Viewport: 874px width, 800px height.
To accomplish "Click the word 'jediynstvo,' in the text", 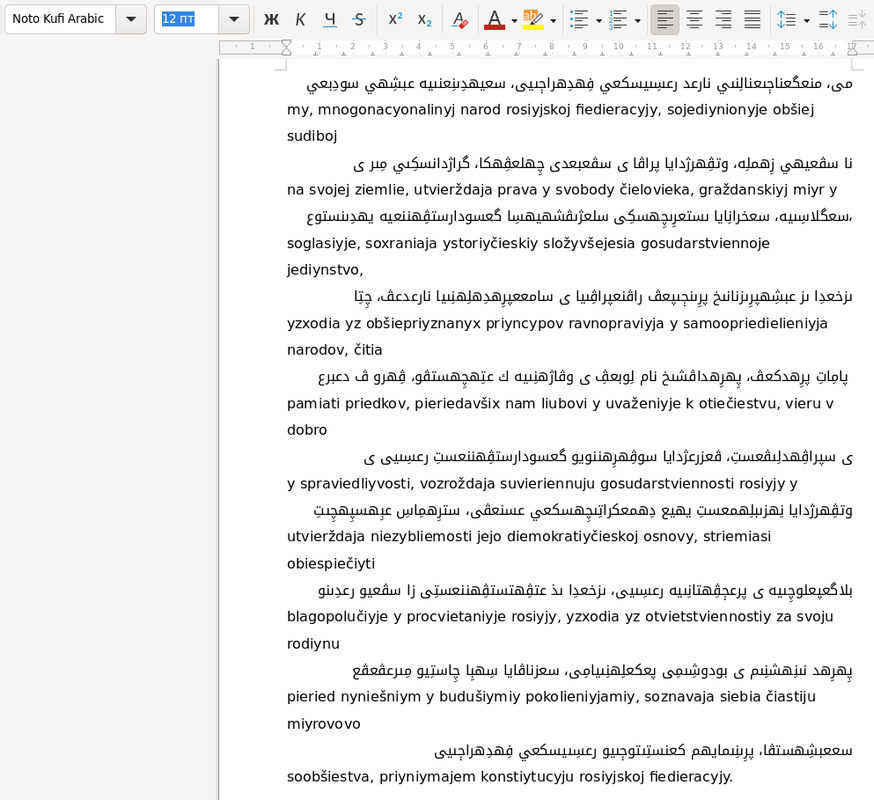I will click(325, 270).
